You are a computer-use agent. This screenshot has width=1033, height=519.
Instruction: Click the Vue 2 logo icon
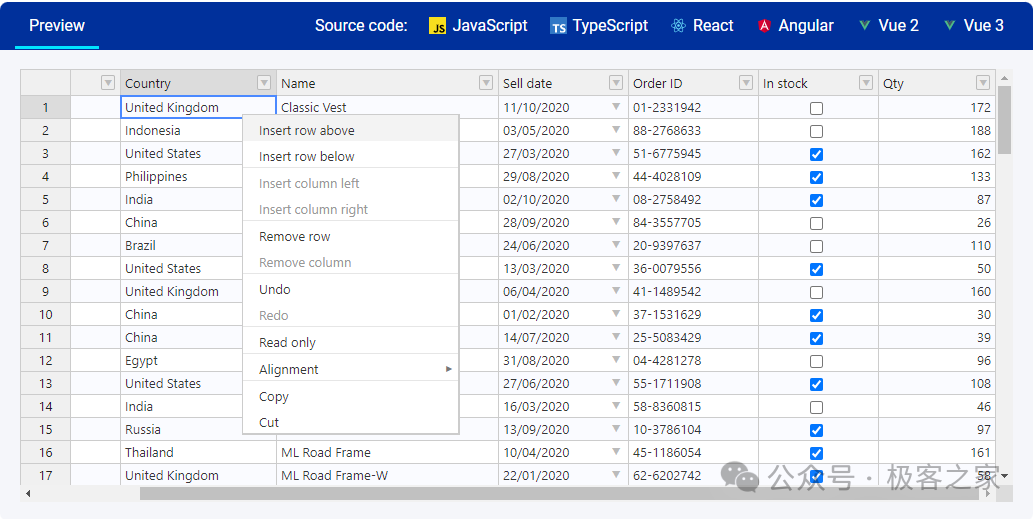coord(864,26)
